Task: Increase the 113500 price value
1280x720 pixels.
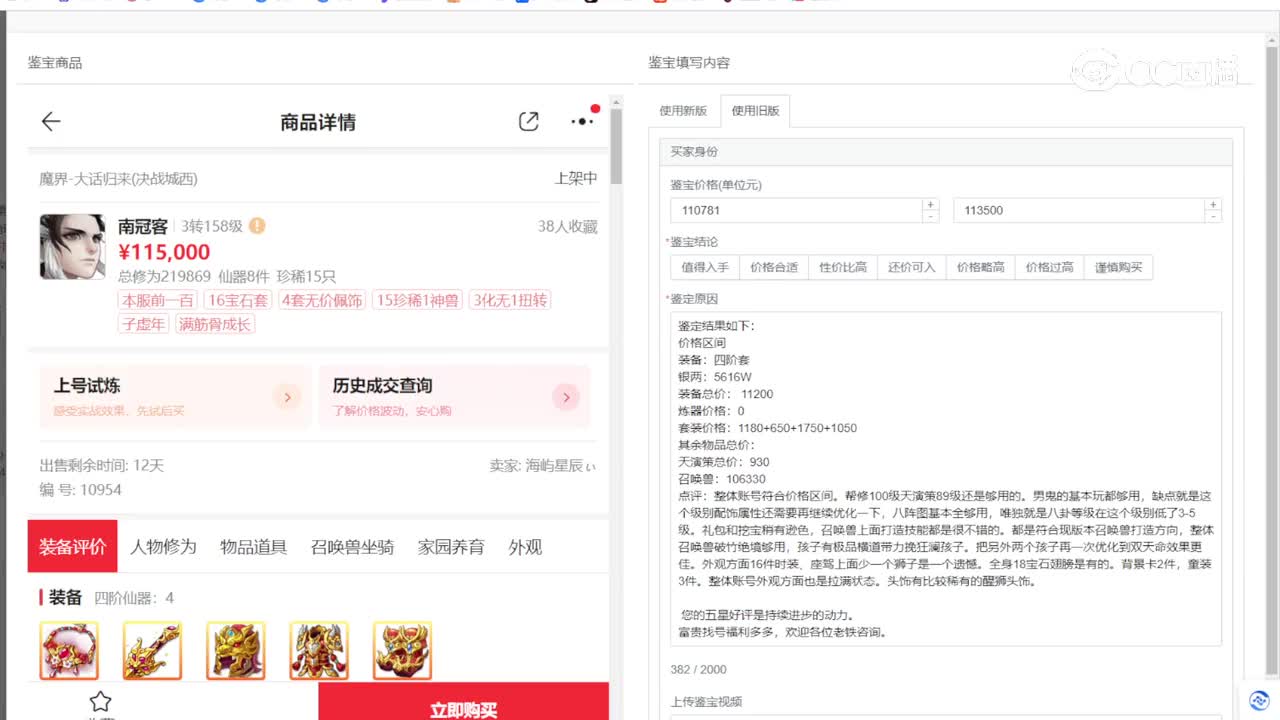Action: [x=1213, y=205]
